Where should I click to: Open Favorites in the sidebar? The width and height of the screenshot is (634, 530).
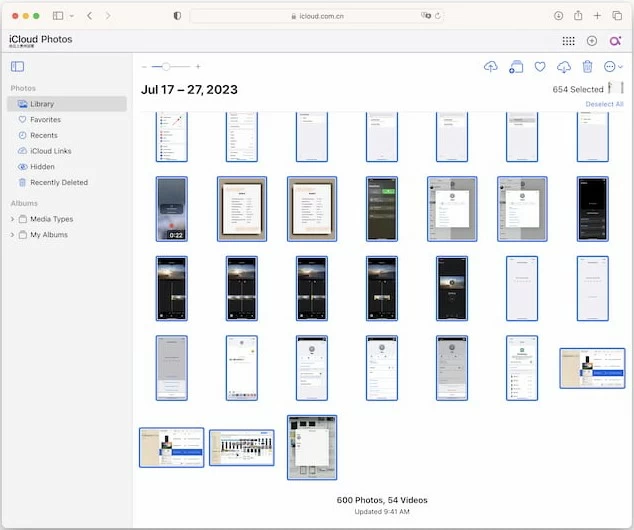[x=45, y=120]
